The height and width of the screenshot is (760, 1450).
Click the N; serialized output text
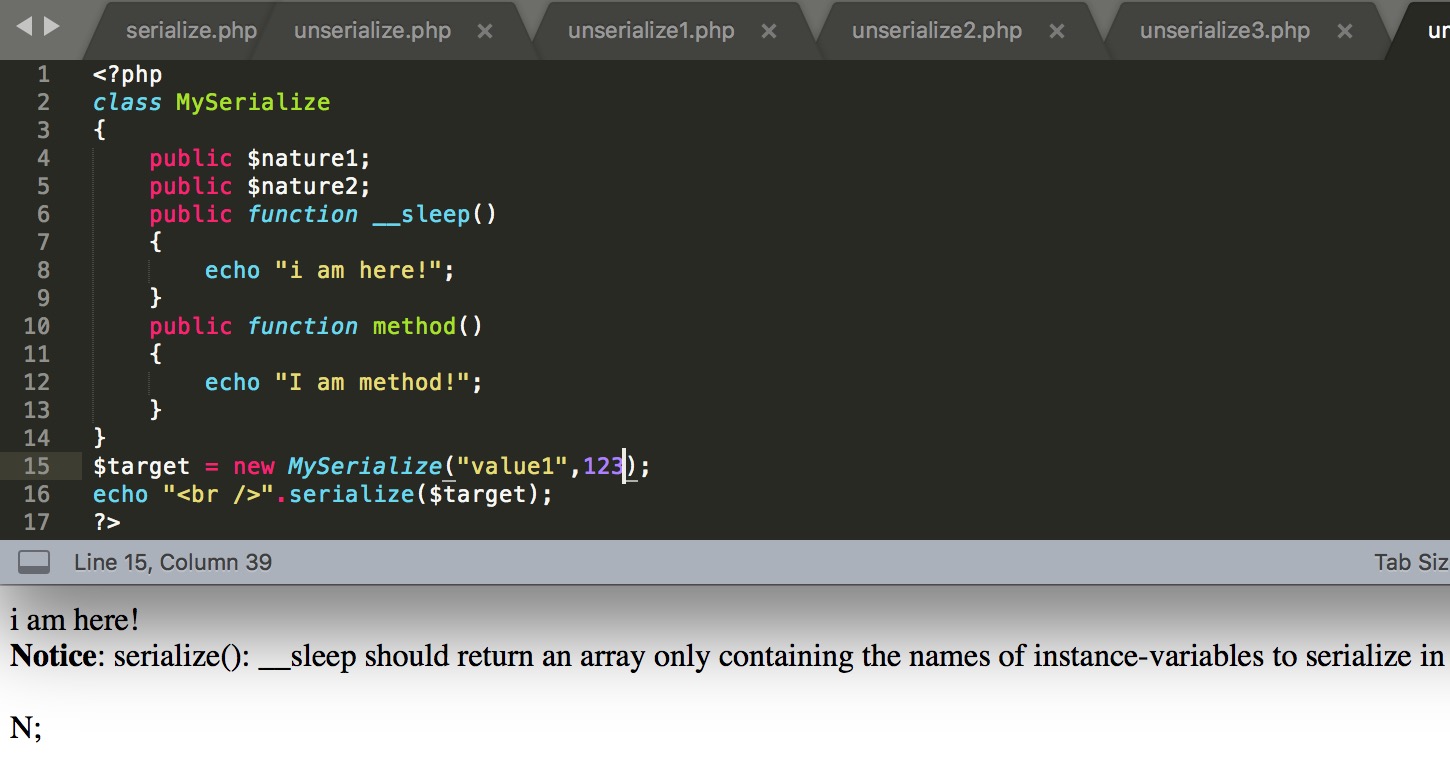point(26,728)
